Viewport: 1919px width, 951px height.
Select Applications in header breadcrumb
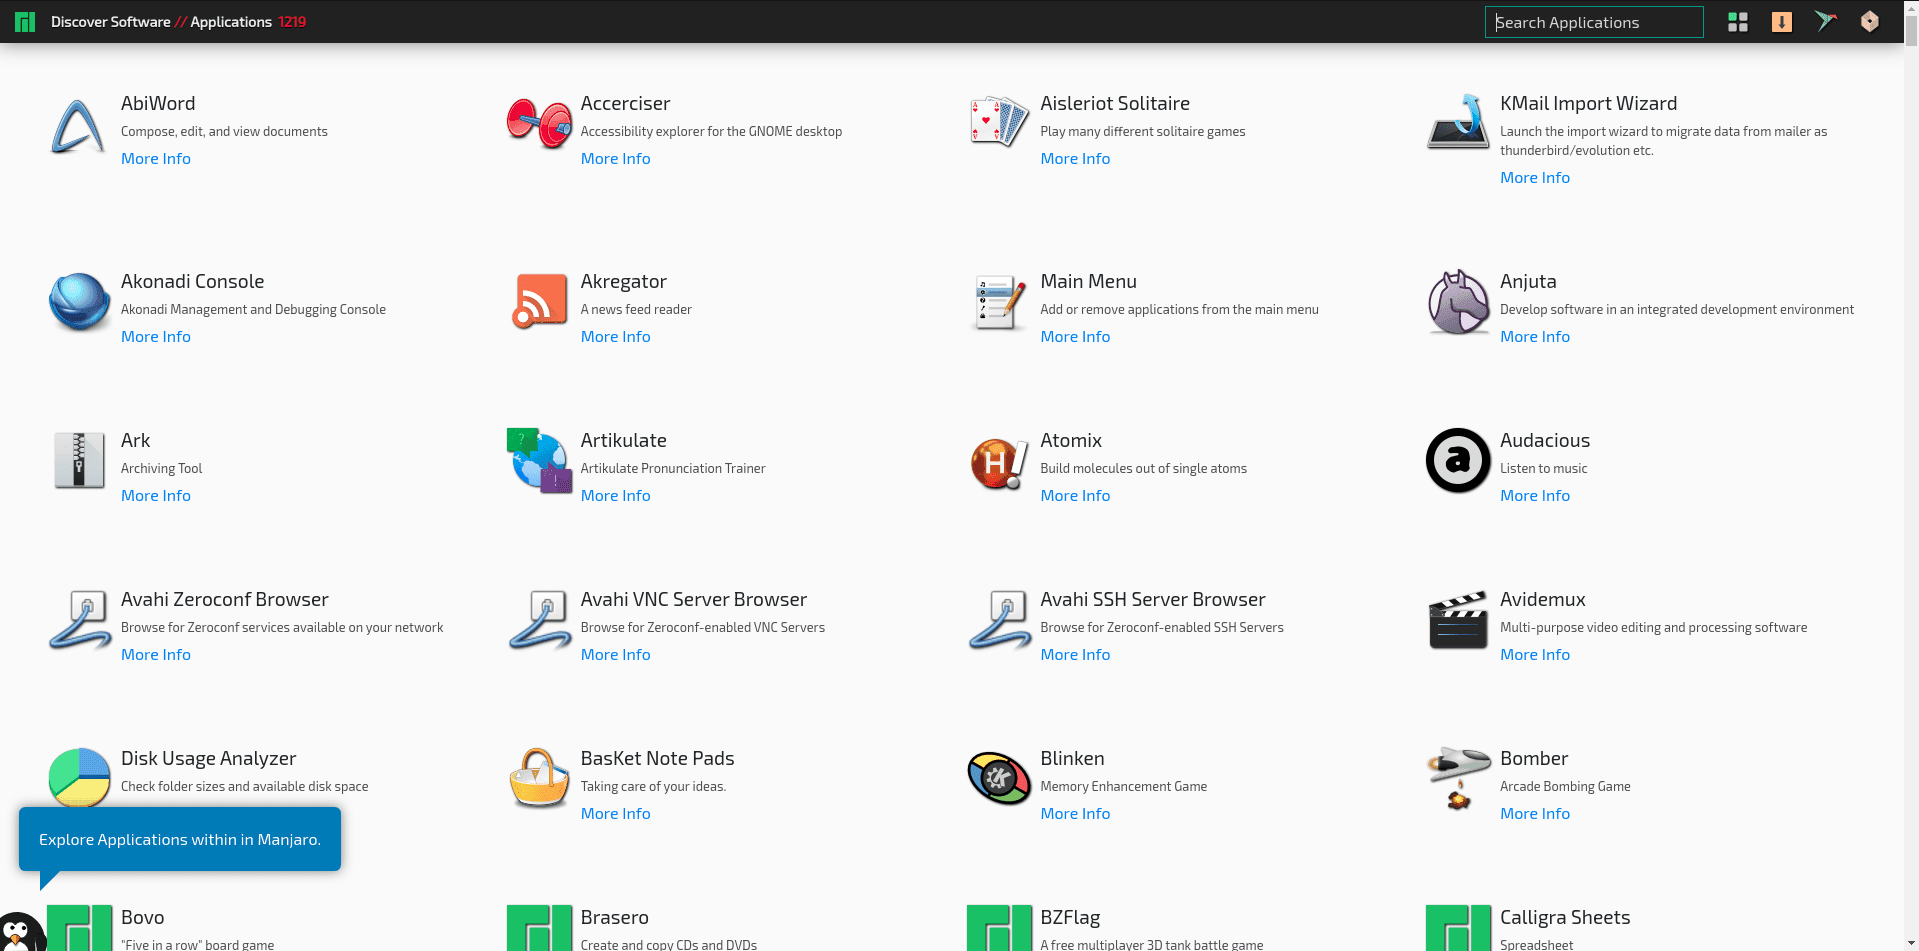pos(231,22)
